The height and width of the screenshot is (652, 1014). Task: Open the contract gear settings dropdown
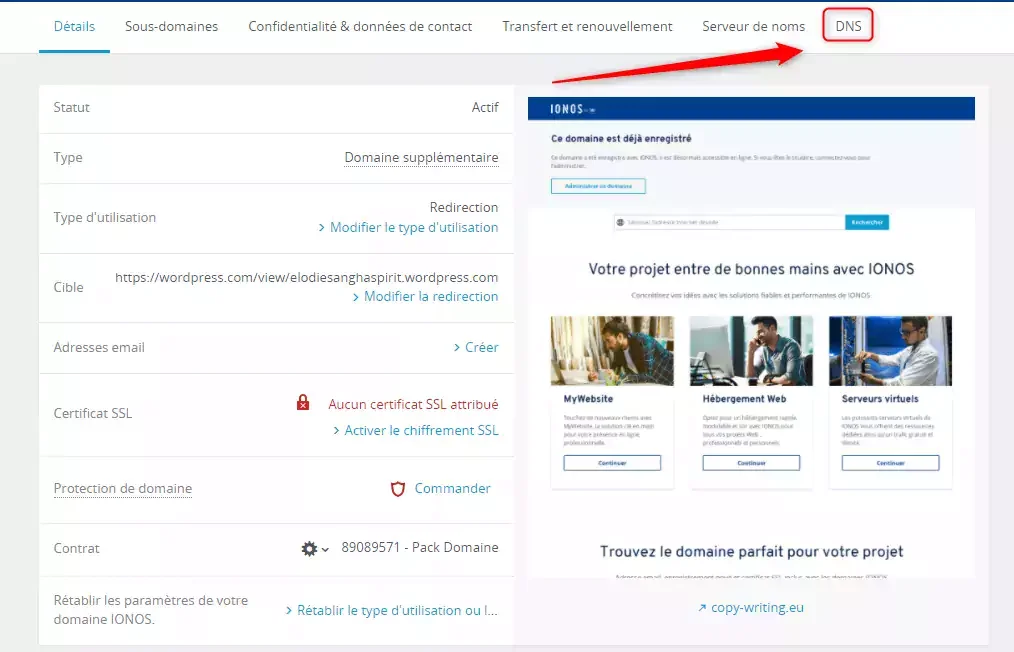[x=315, y=549]
